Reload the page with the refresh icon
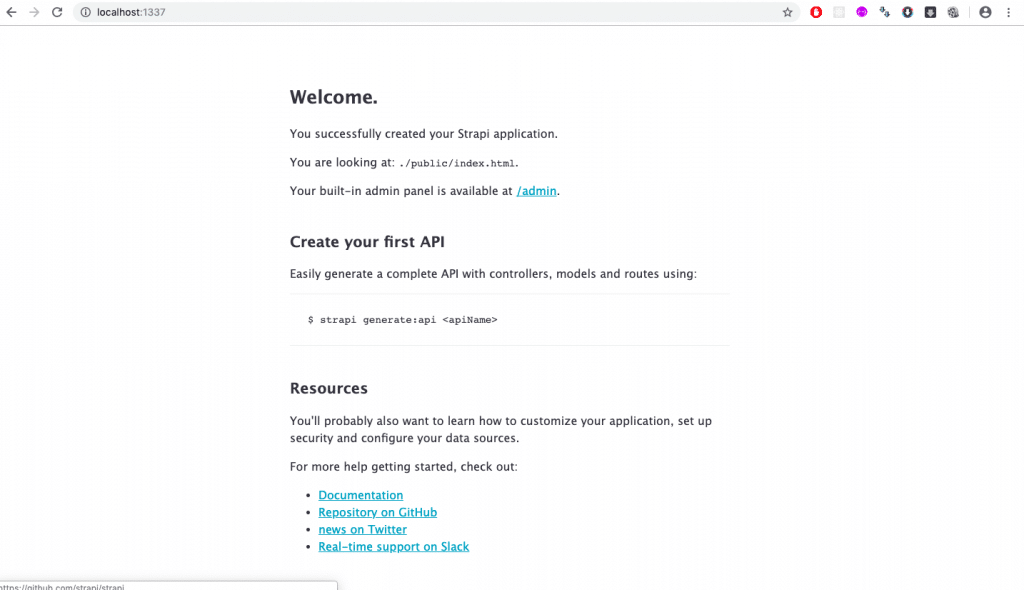 tap(56, 13)
